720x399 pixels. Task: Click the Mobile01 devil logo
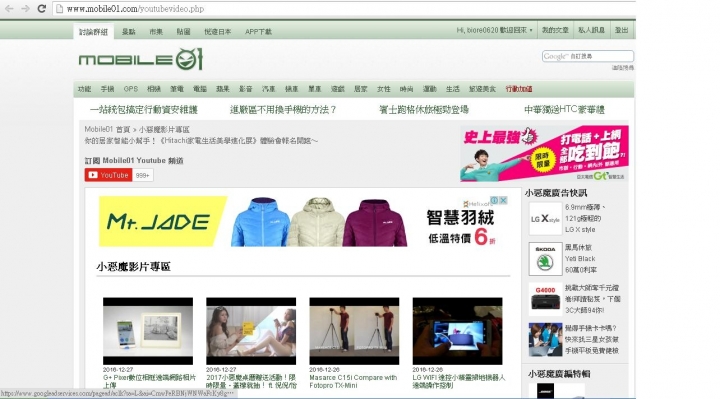click(189, 59)
